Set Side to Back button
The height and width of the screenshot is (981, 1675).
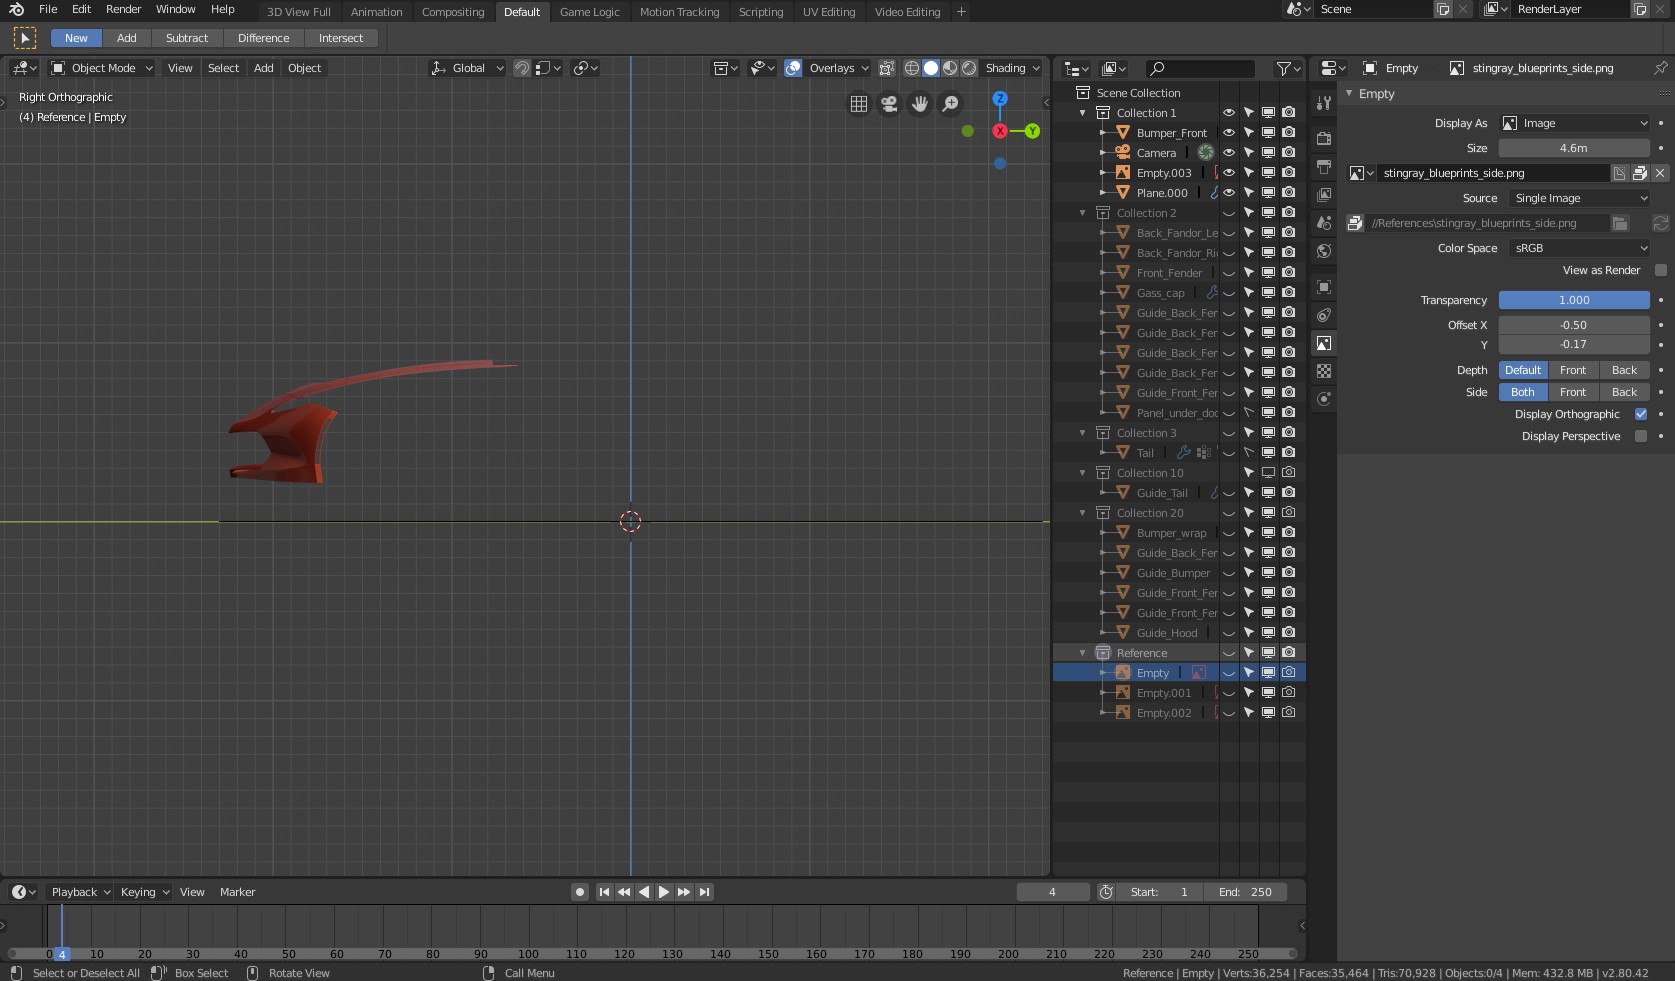(x=1625, y=392)
